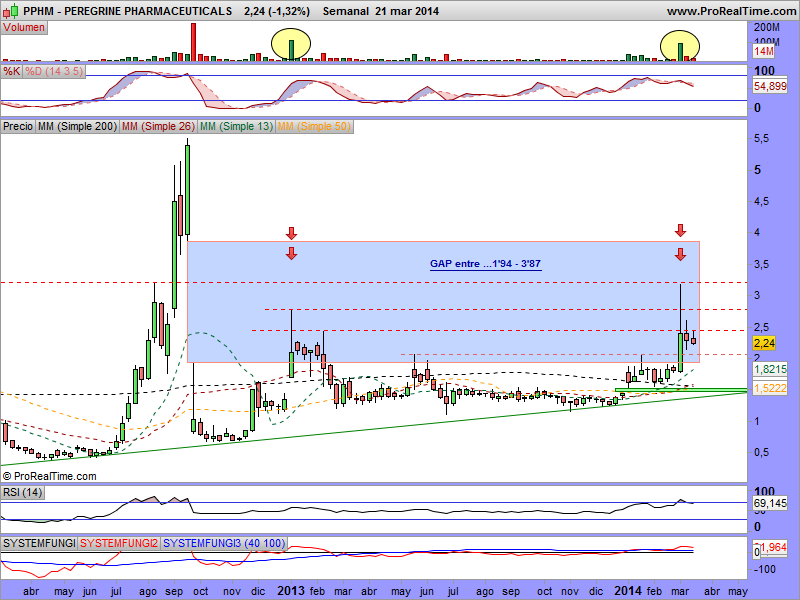The height and width of the screenshot is (600, 800).
Task: Click the 2013 year label on time axis
Action: coord(292,591)
